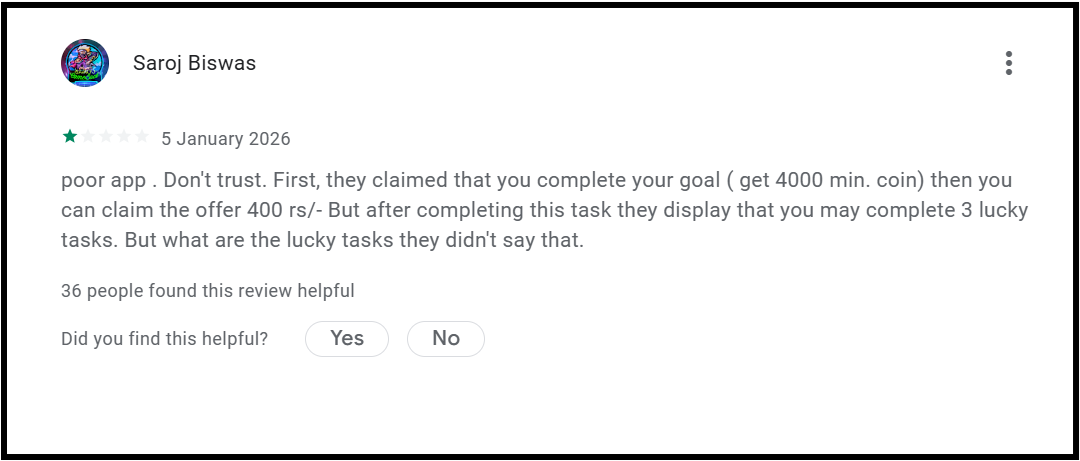Click the black bar above the review card
Screen dimensions: 1080x461
pyautogui.click(x=540, y=3)
